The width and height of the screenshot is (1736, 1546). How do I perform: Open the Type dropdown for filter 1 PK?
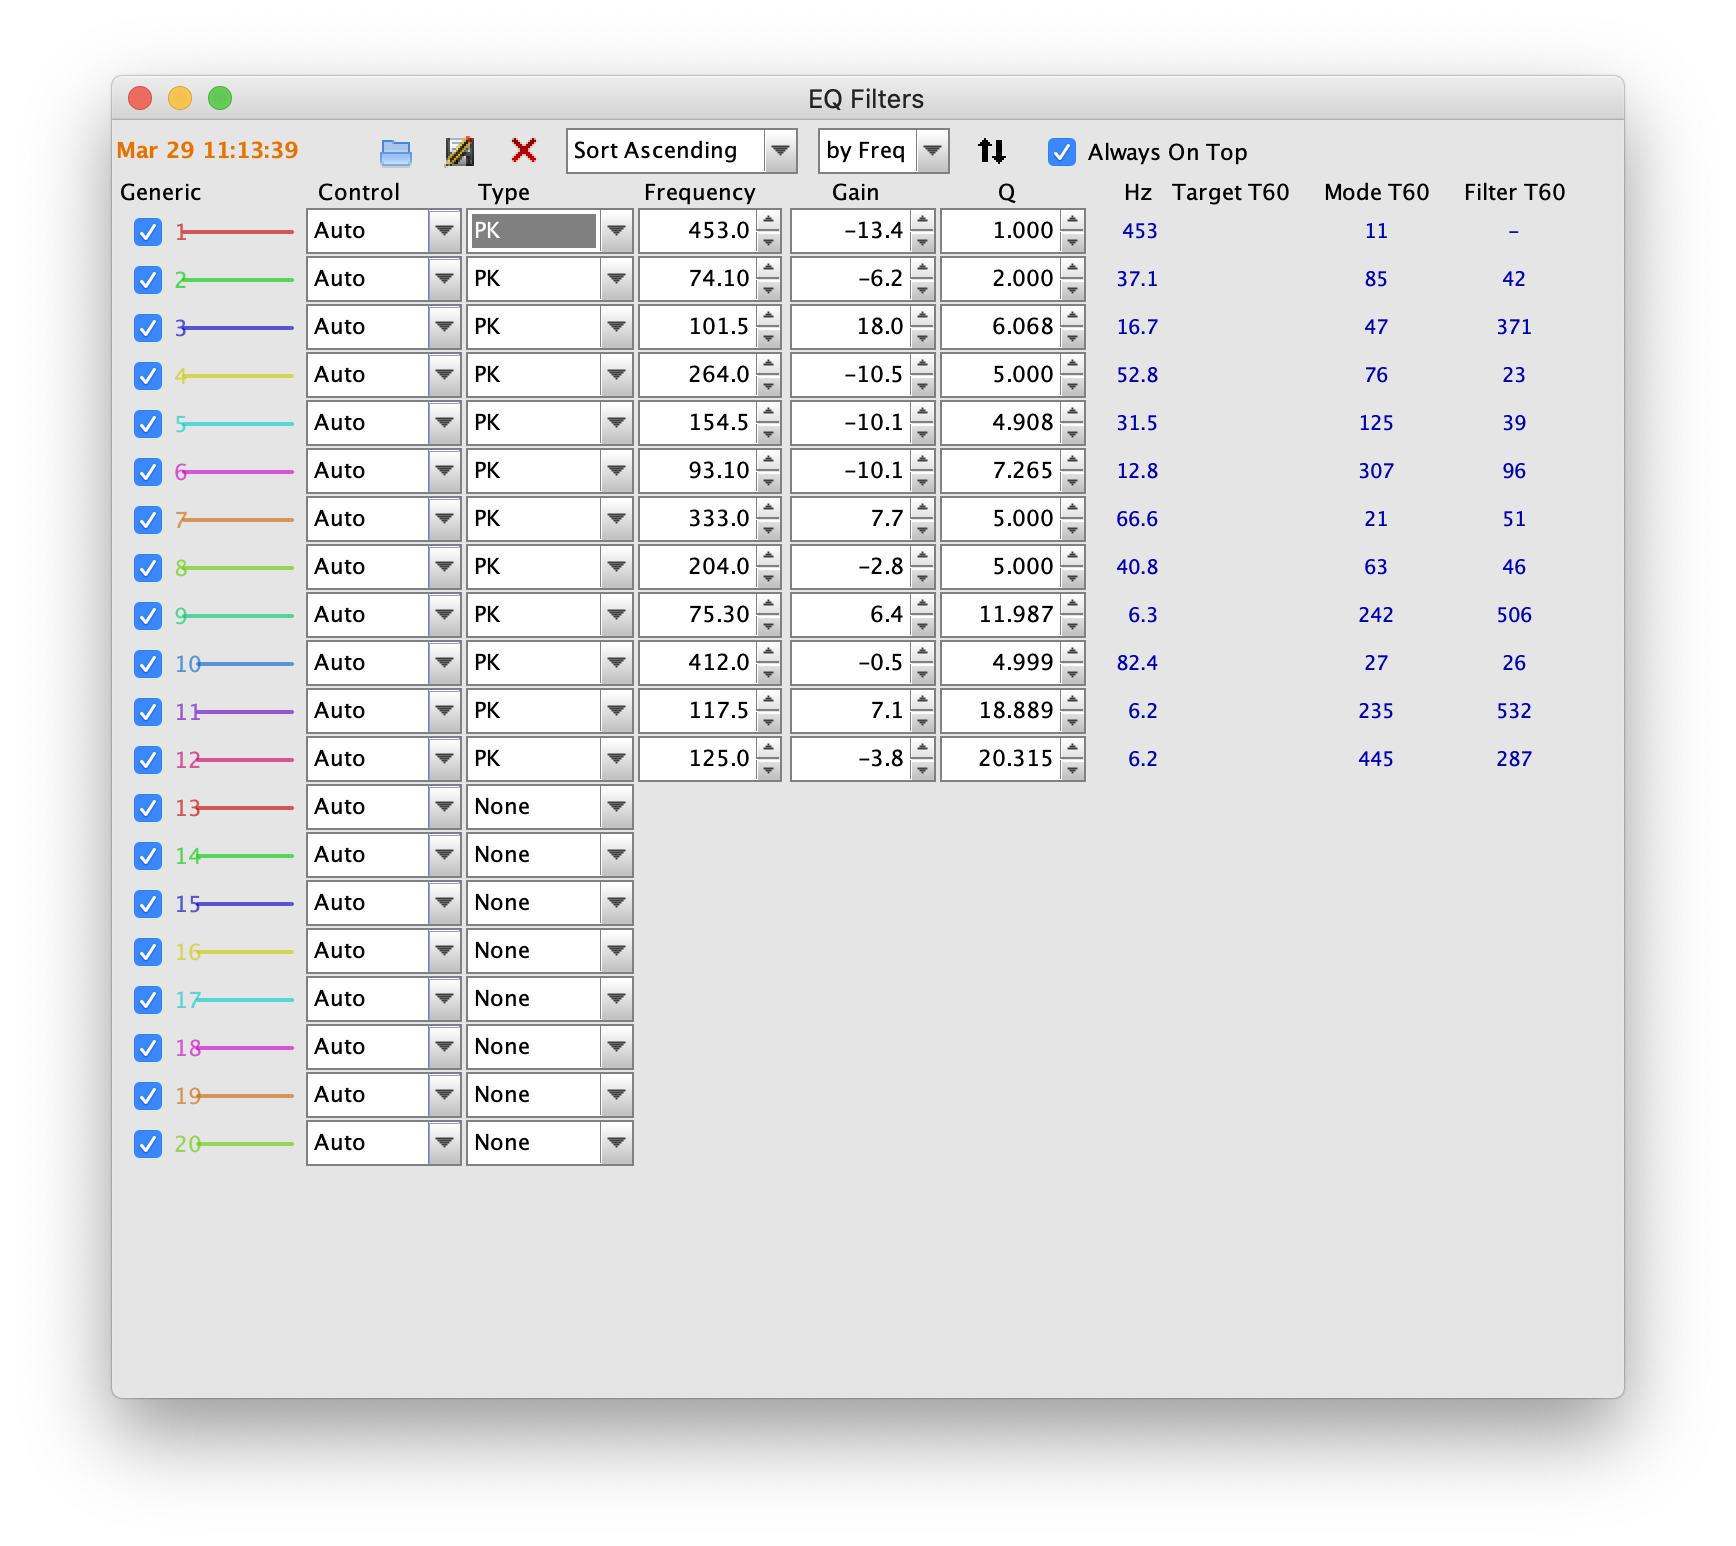(x=550, y=231)
